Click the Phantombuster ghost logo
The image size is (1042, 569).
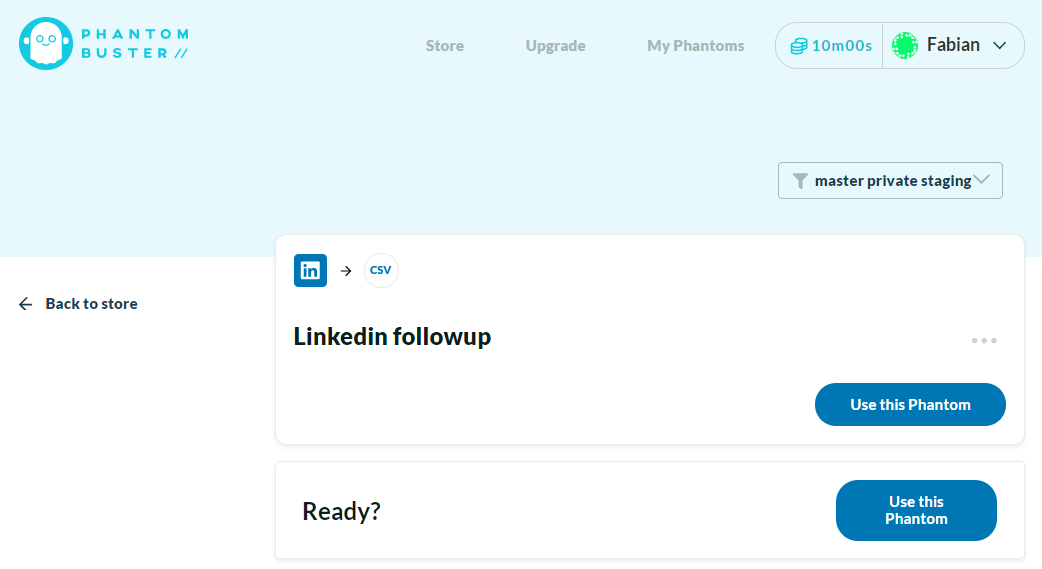click(46, 44)
